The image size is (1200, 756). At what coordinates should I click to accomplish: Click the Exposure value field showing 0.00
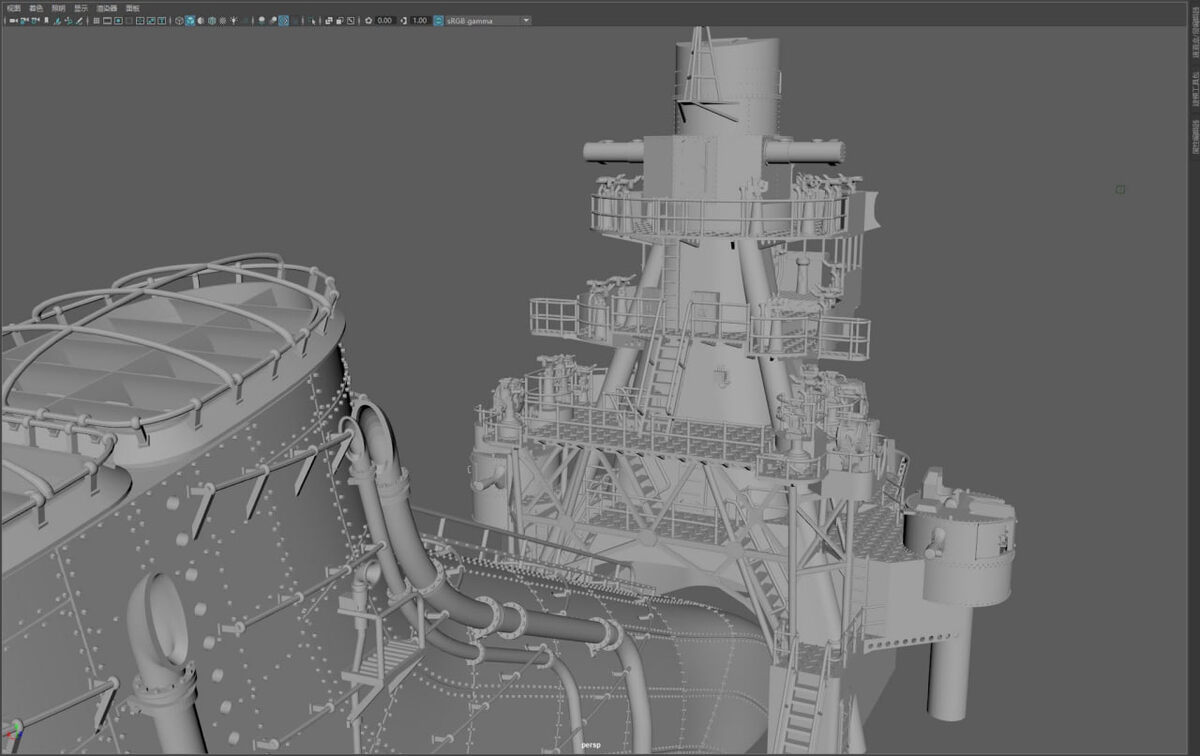(x=384, y=20)
